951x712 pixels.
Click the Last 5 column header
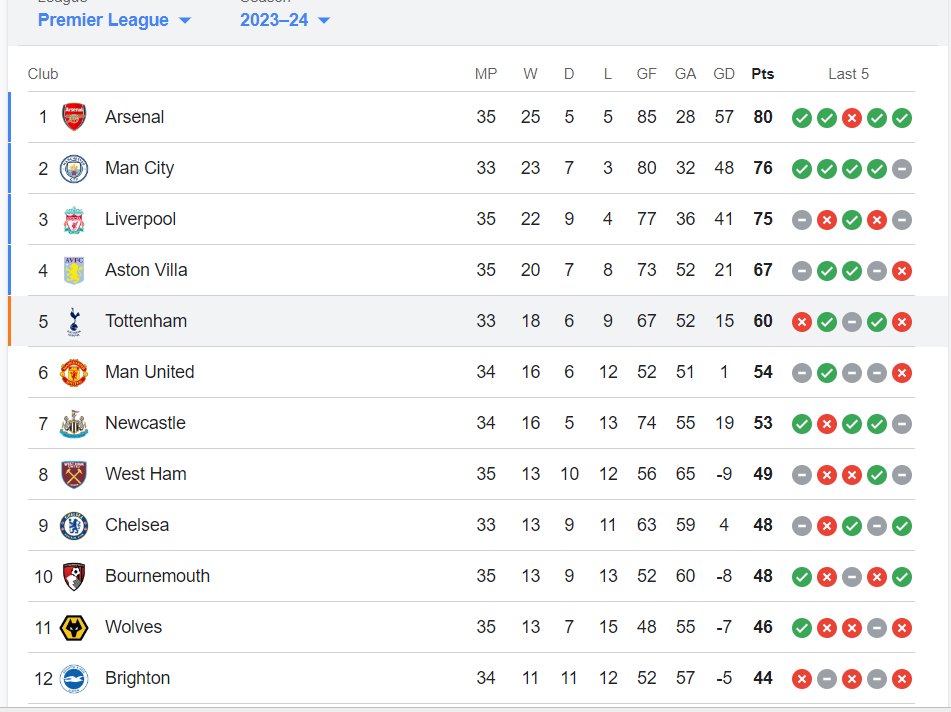848,74
